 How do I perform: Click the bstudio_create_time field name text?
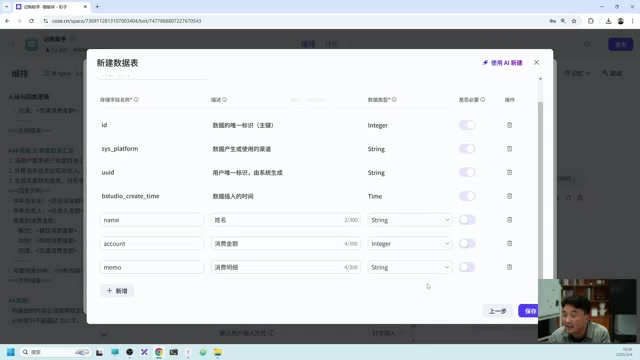point(130,196)
